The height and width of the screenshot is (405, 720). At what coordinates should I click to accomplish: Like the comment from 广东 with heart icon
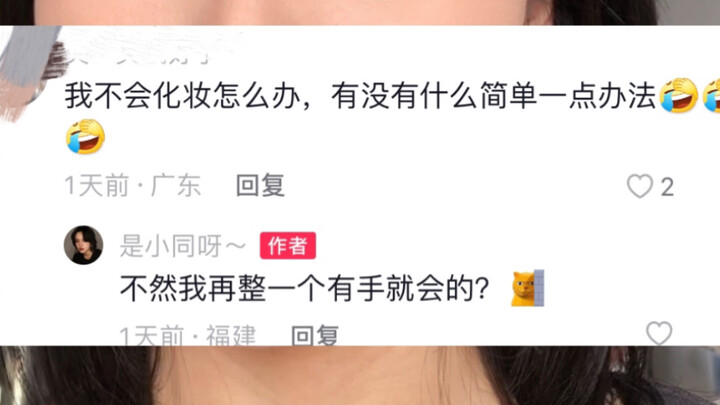(x=640, y=186)
